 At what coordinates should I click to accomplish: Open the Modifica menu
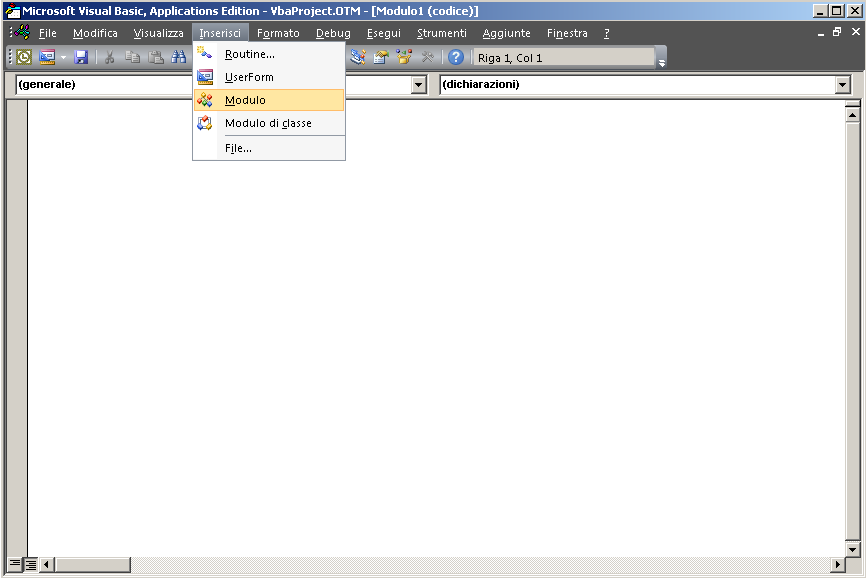tap(95, 33)
